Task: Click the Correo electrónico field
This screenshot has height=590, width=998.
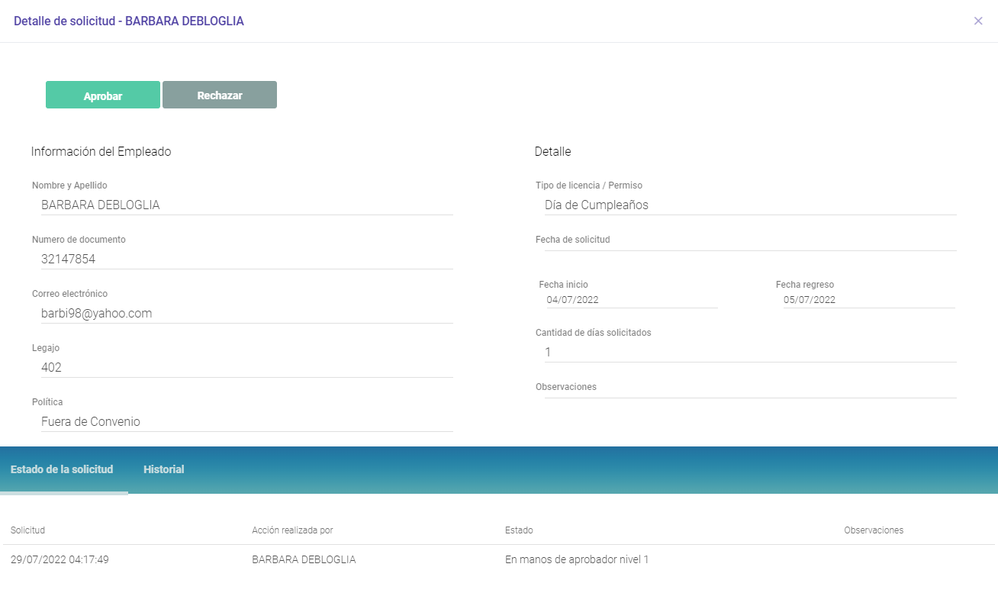Action: 247,313
